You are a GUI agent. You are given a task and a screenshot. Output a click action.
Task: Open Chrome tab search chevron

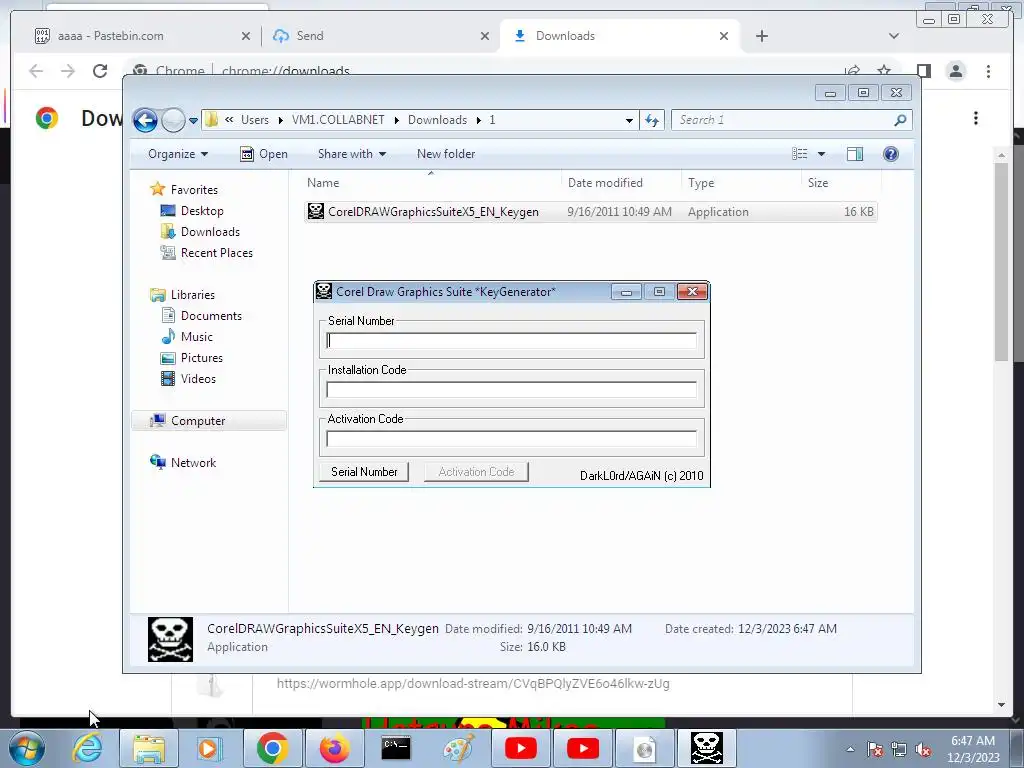coord(894,36)
